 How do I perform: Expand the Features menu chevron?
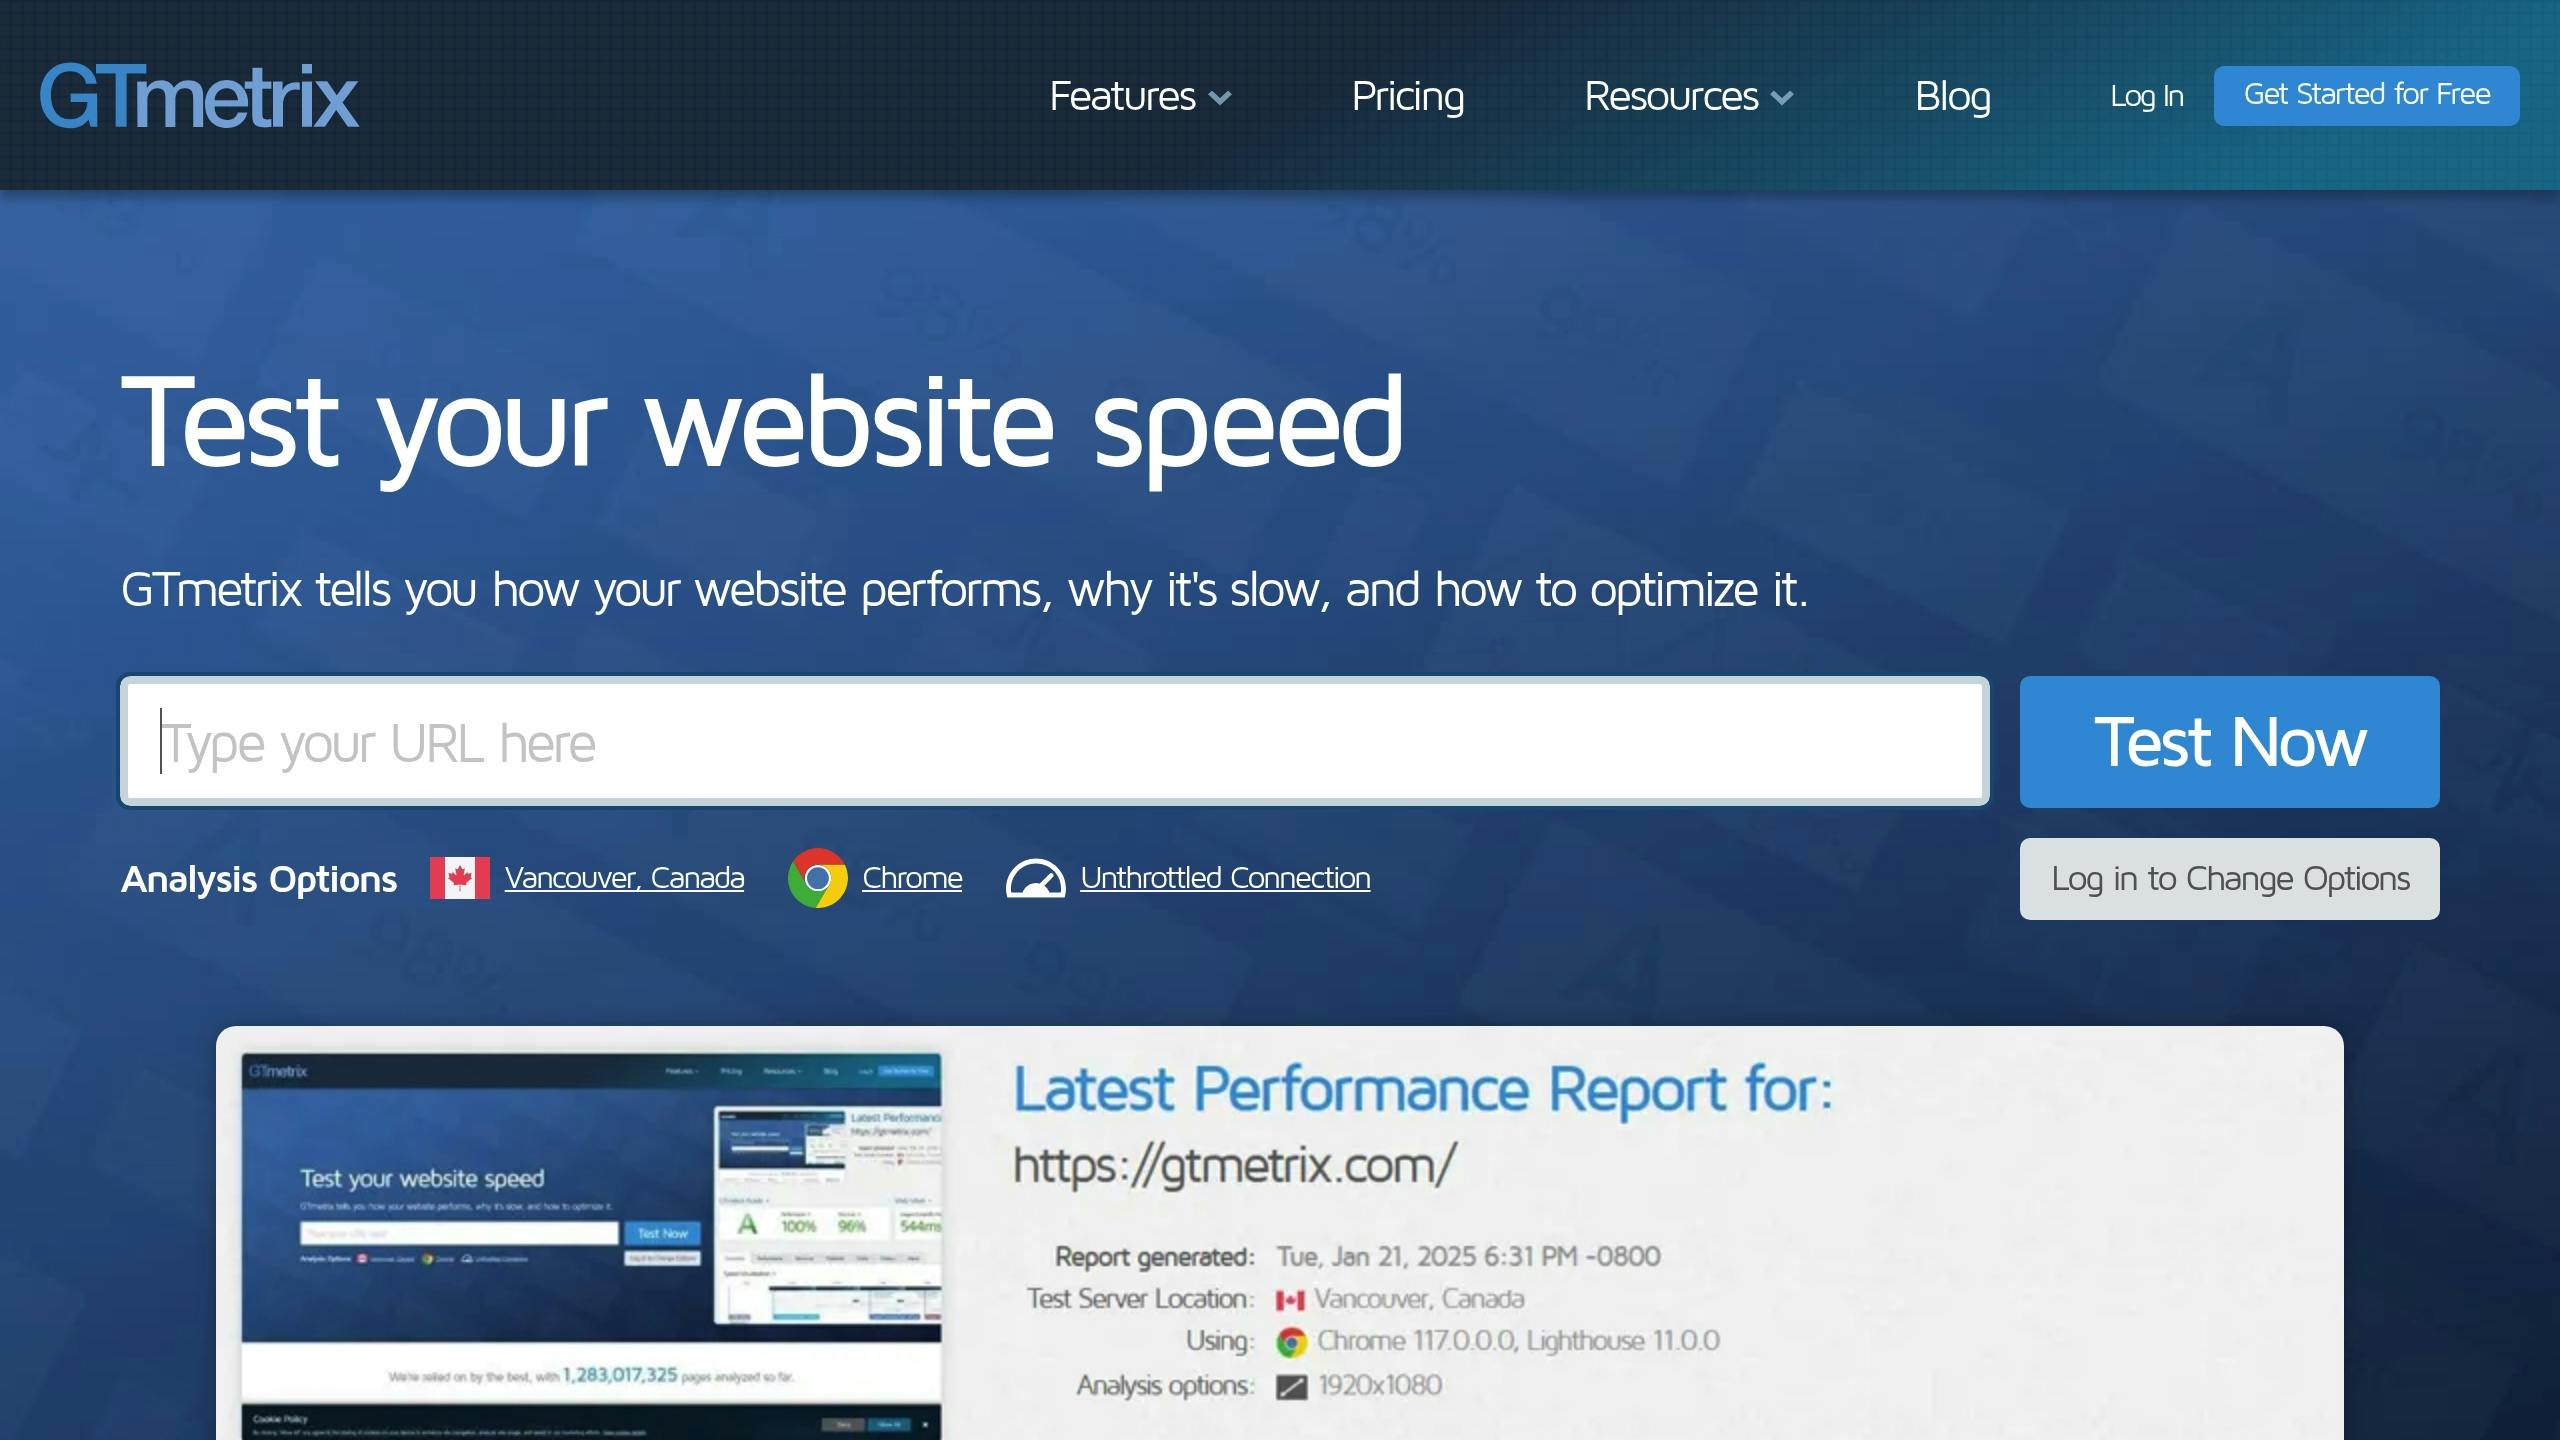click(1220, 98)
